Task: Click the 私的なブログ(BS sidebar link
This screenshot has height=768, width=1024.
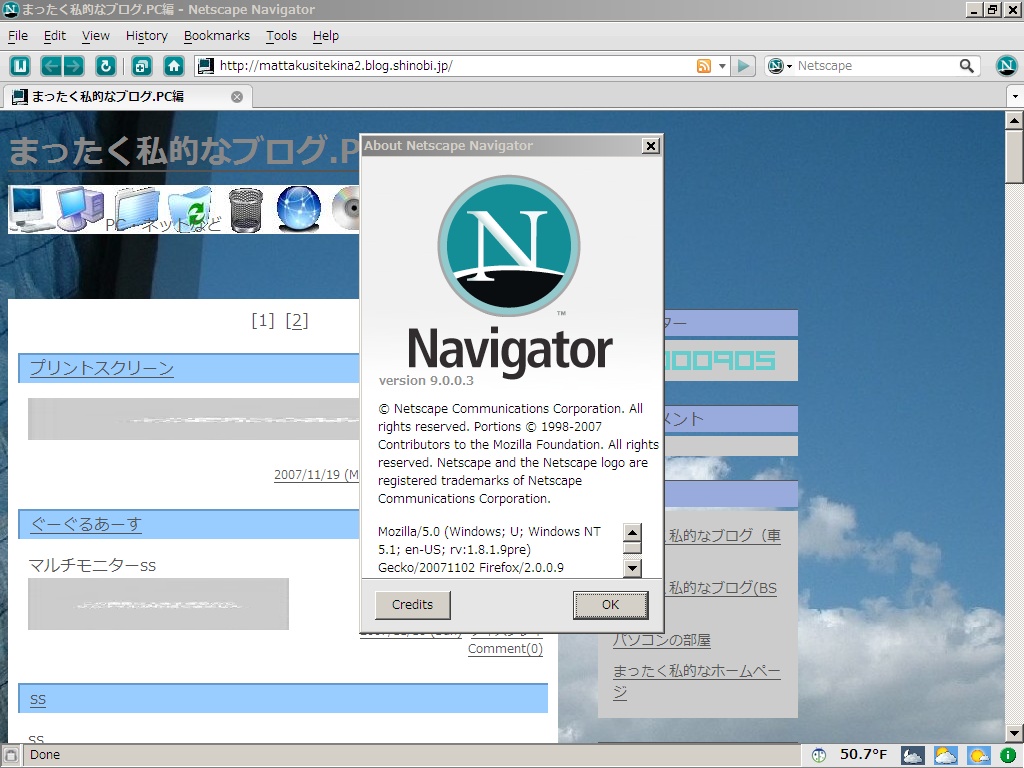Action: coord(722,588)
